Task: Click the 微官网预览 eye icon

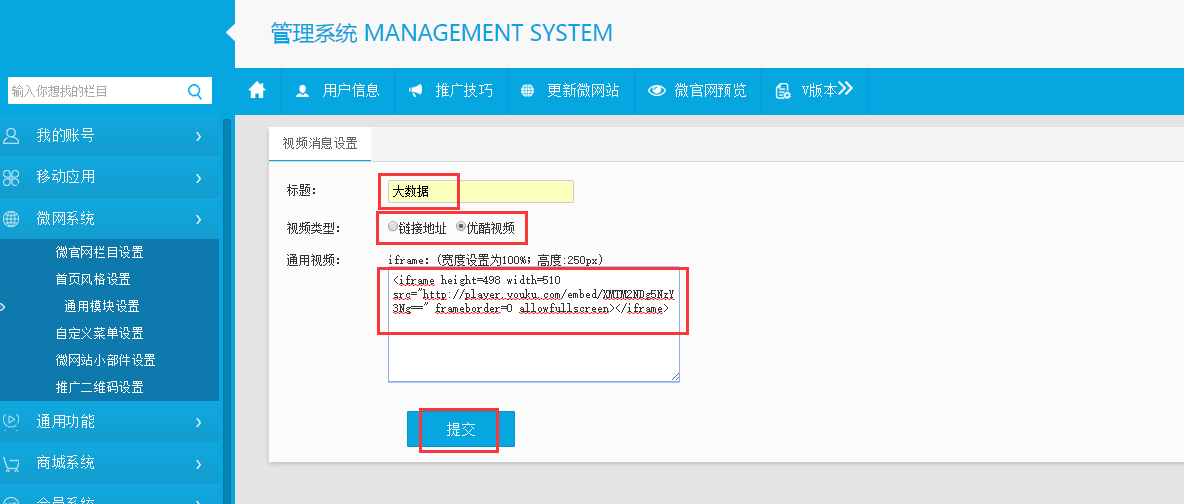Action: click(657, 91)
